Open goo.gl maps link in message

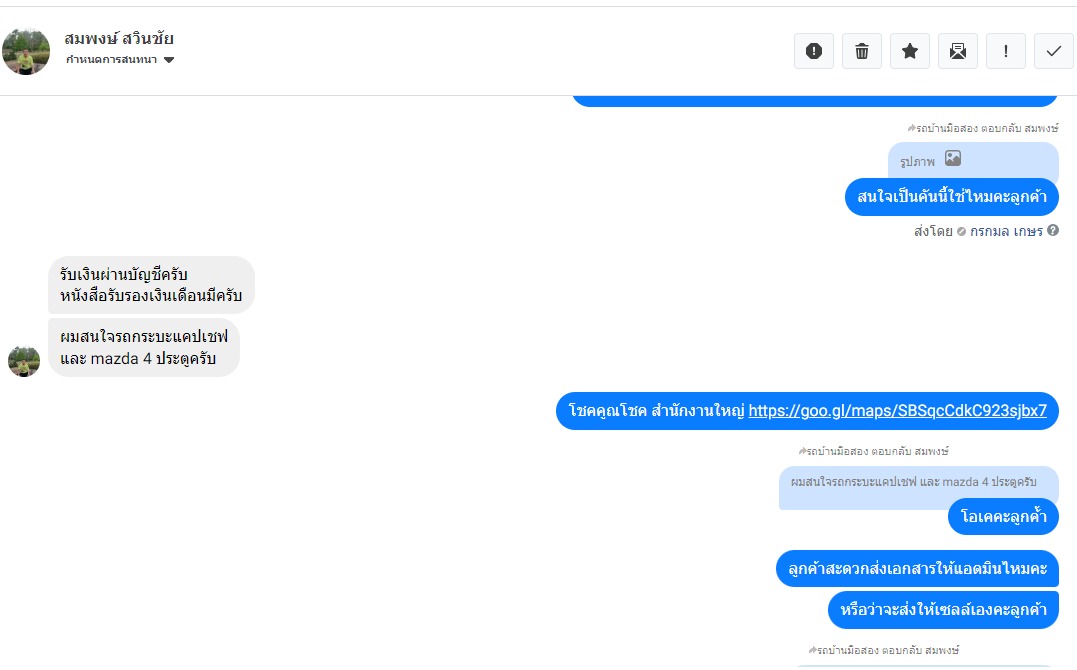click(897, 410)
